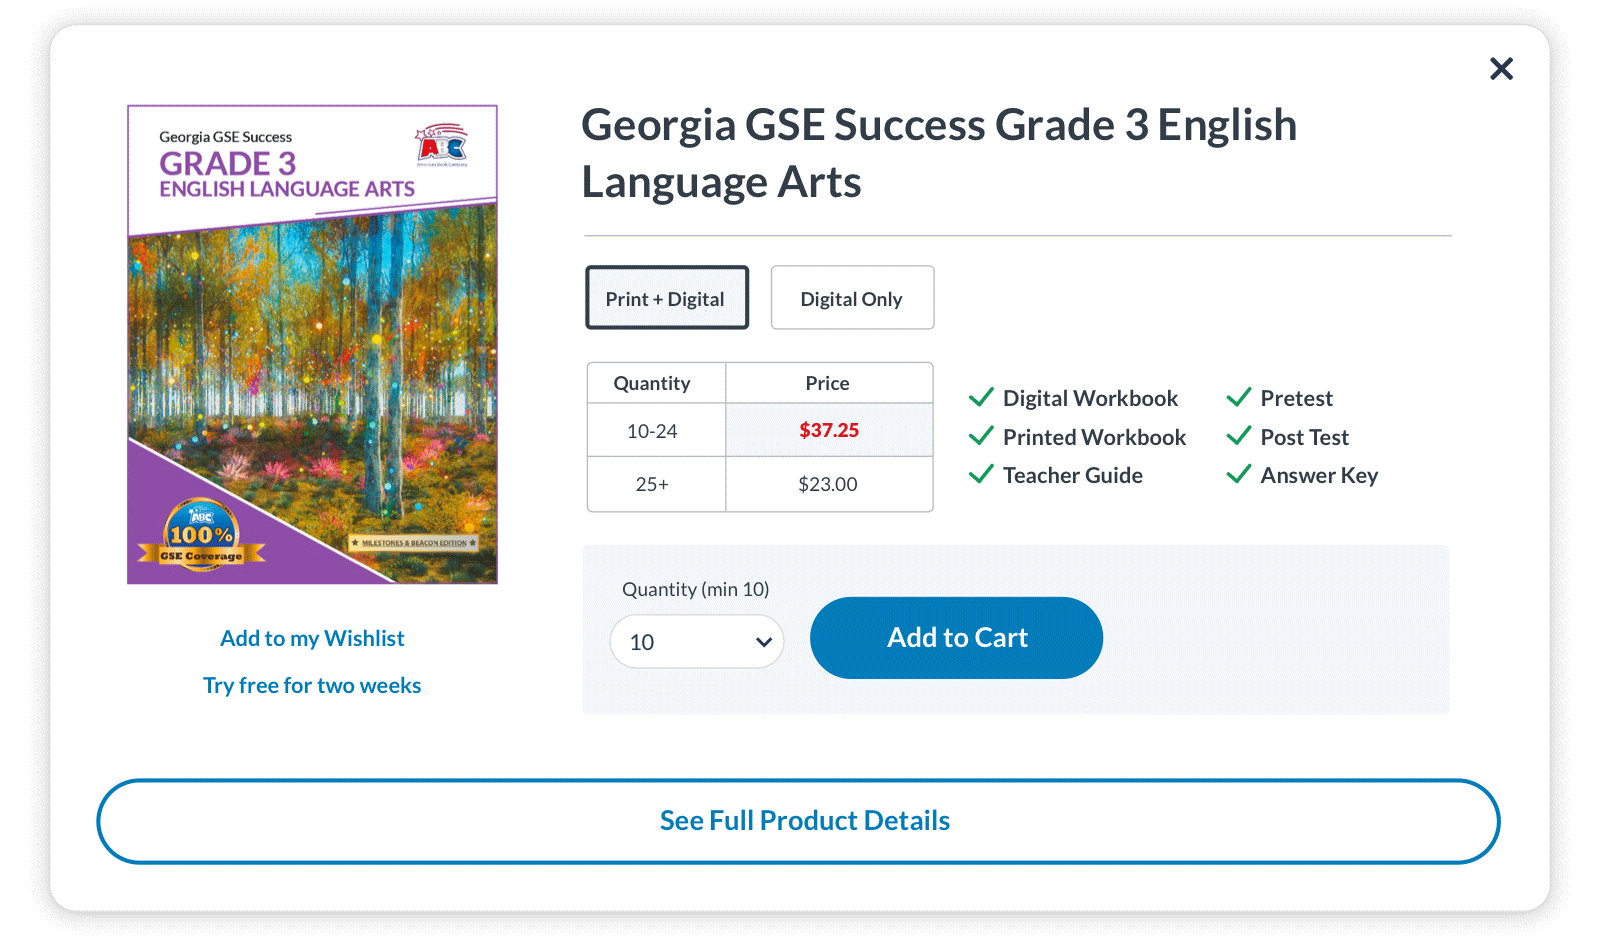The height and width of the screenshot is (940, 1600).
Task: Select the Print + Digital option
Action: pyautogui.click(x=667, y=297)
